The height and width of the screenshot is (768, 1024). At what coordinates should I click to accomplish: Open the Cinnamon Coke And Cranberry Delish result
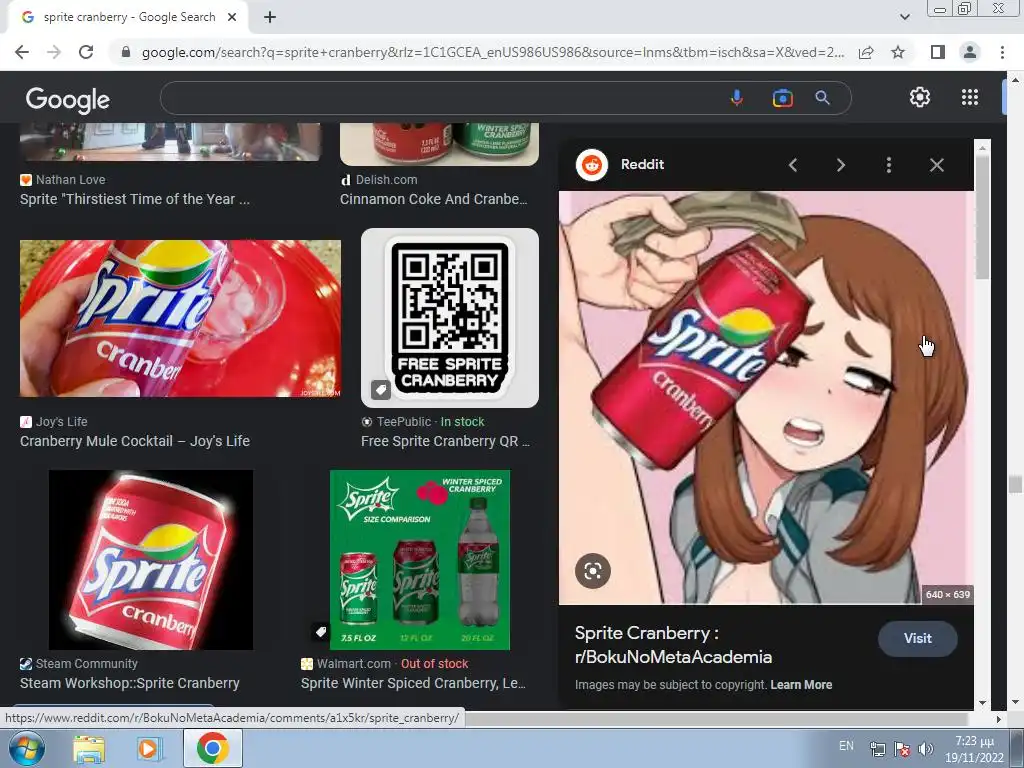[434, 199]
